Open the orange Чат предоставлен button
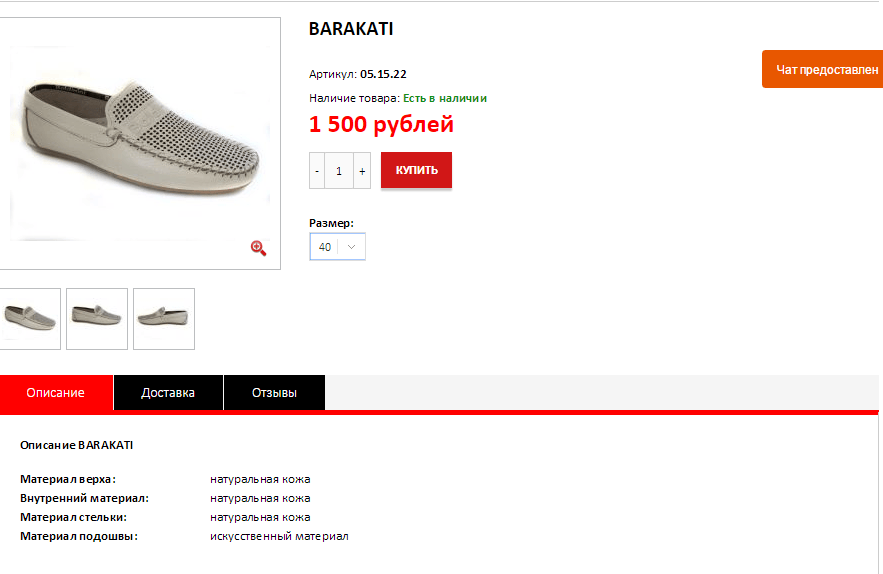883x574 pixels. (822, 69)
